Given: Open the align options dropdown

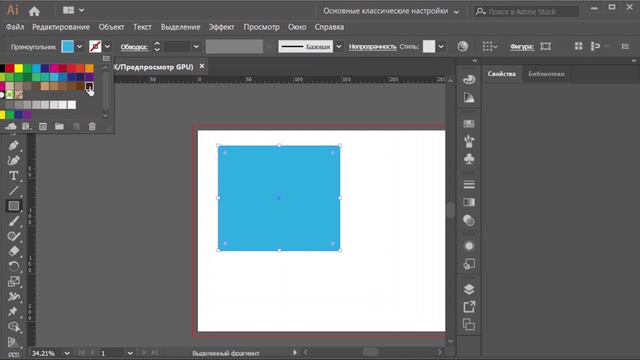Looking at the screenshot, I should [x=490, y=47].
